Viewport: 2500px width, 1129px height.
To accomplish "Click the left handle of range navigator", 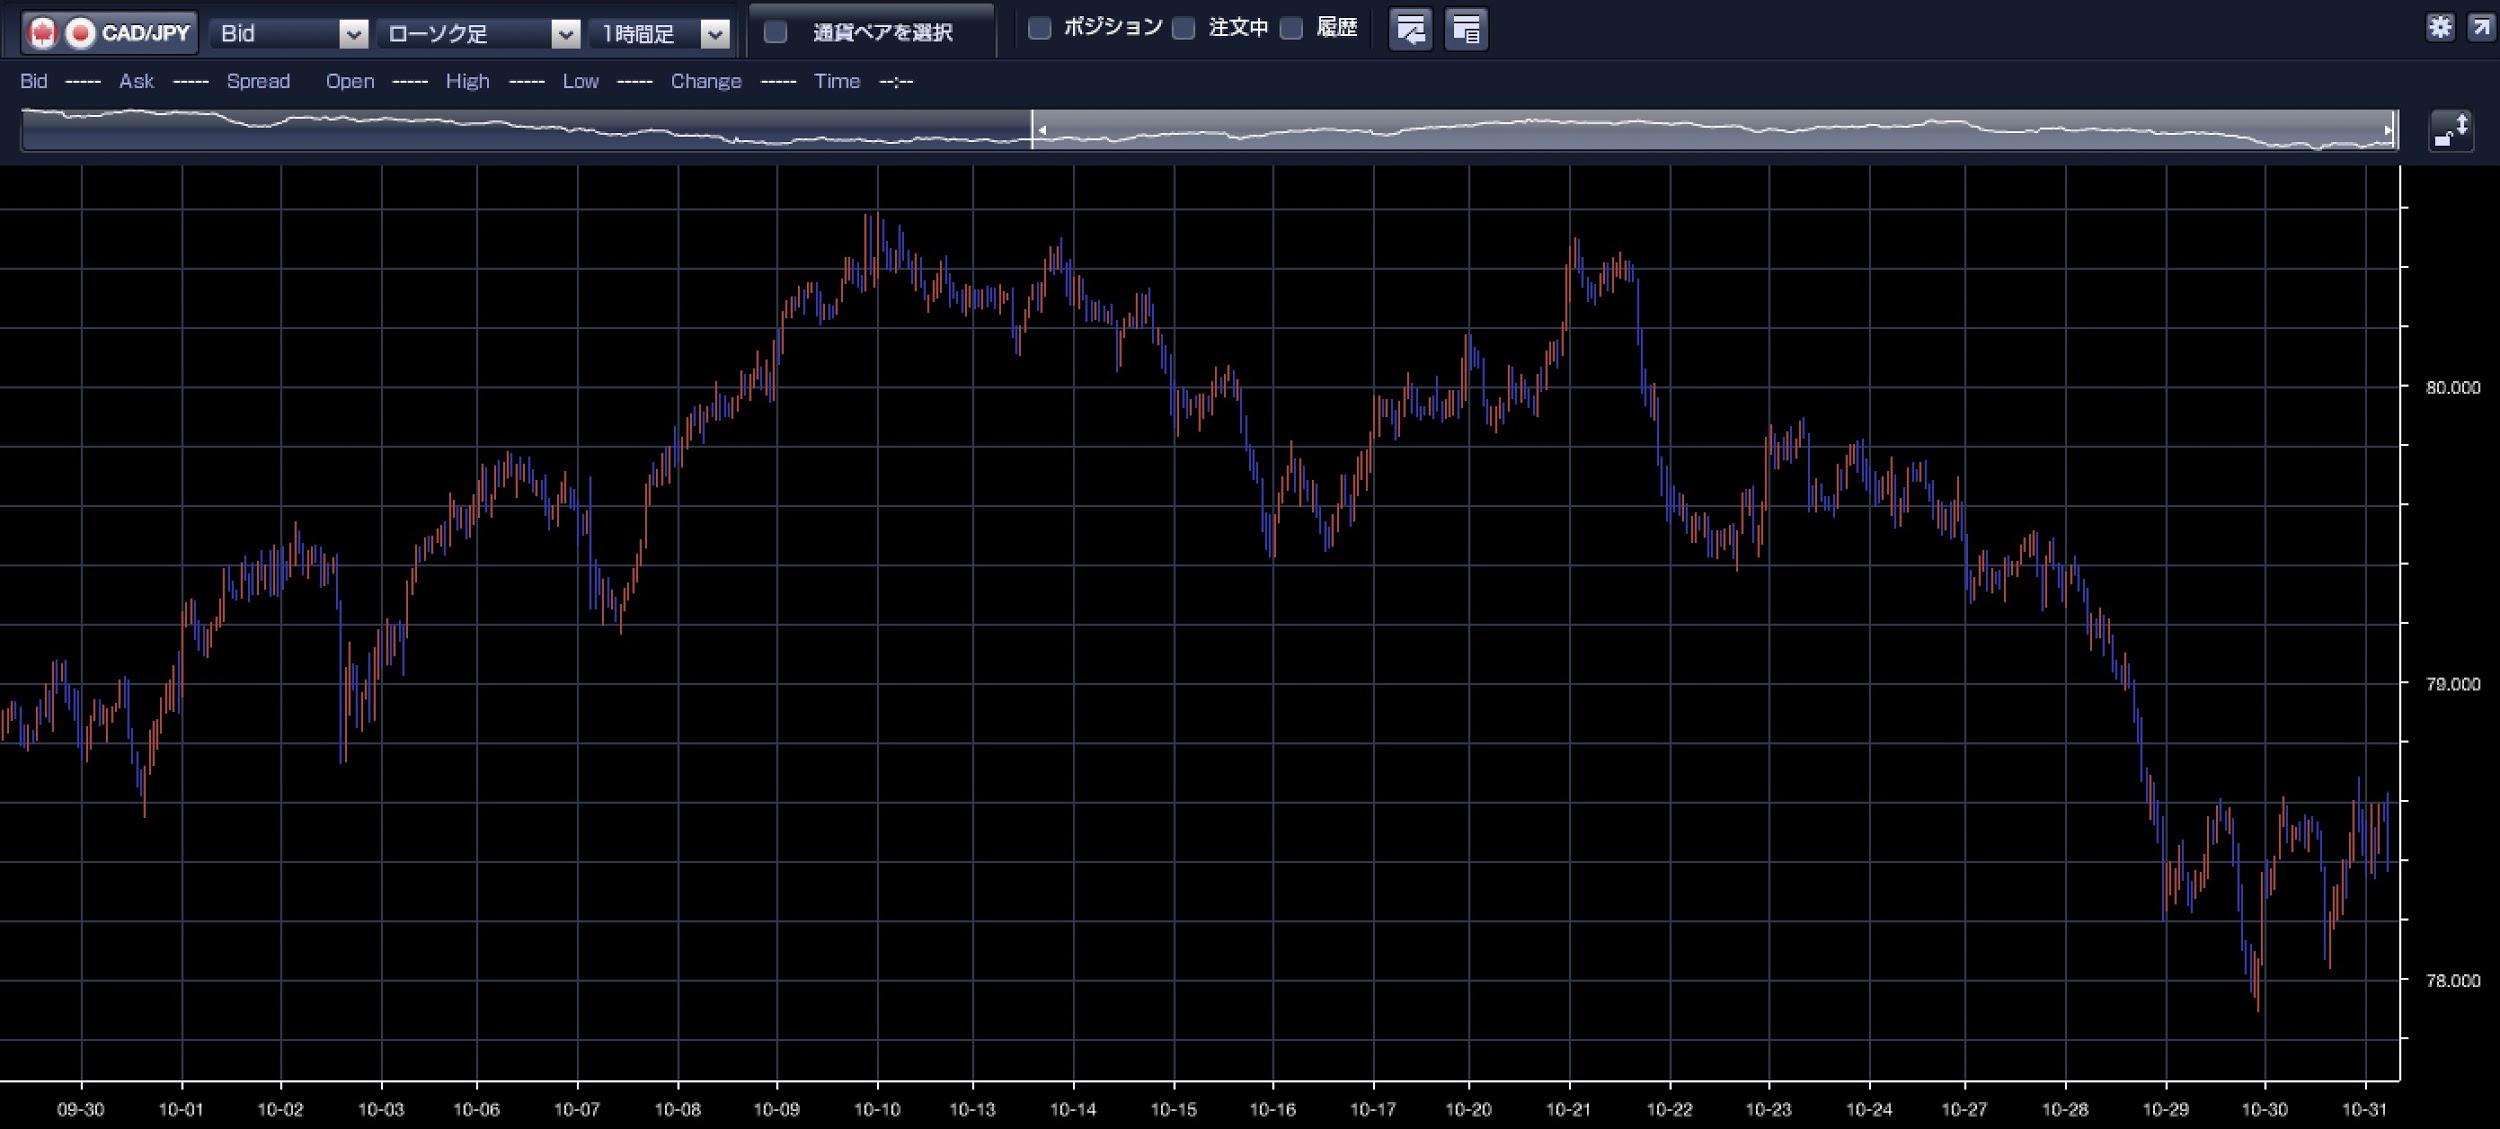I will (1038, 130).
